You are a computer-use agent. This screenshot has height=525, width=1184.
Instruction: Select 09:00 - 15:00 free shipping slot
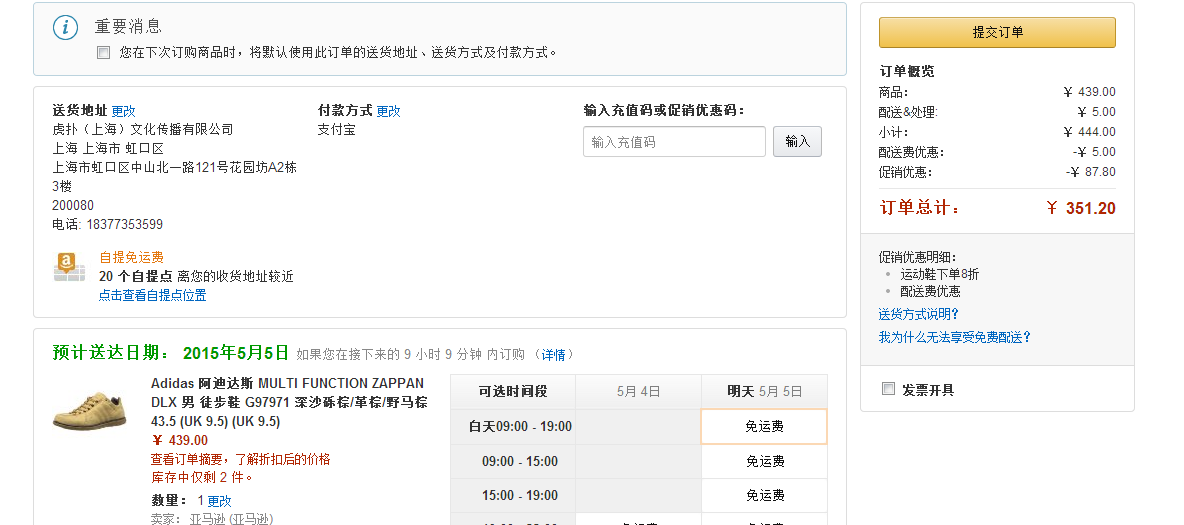[764, 461]
